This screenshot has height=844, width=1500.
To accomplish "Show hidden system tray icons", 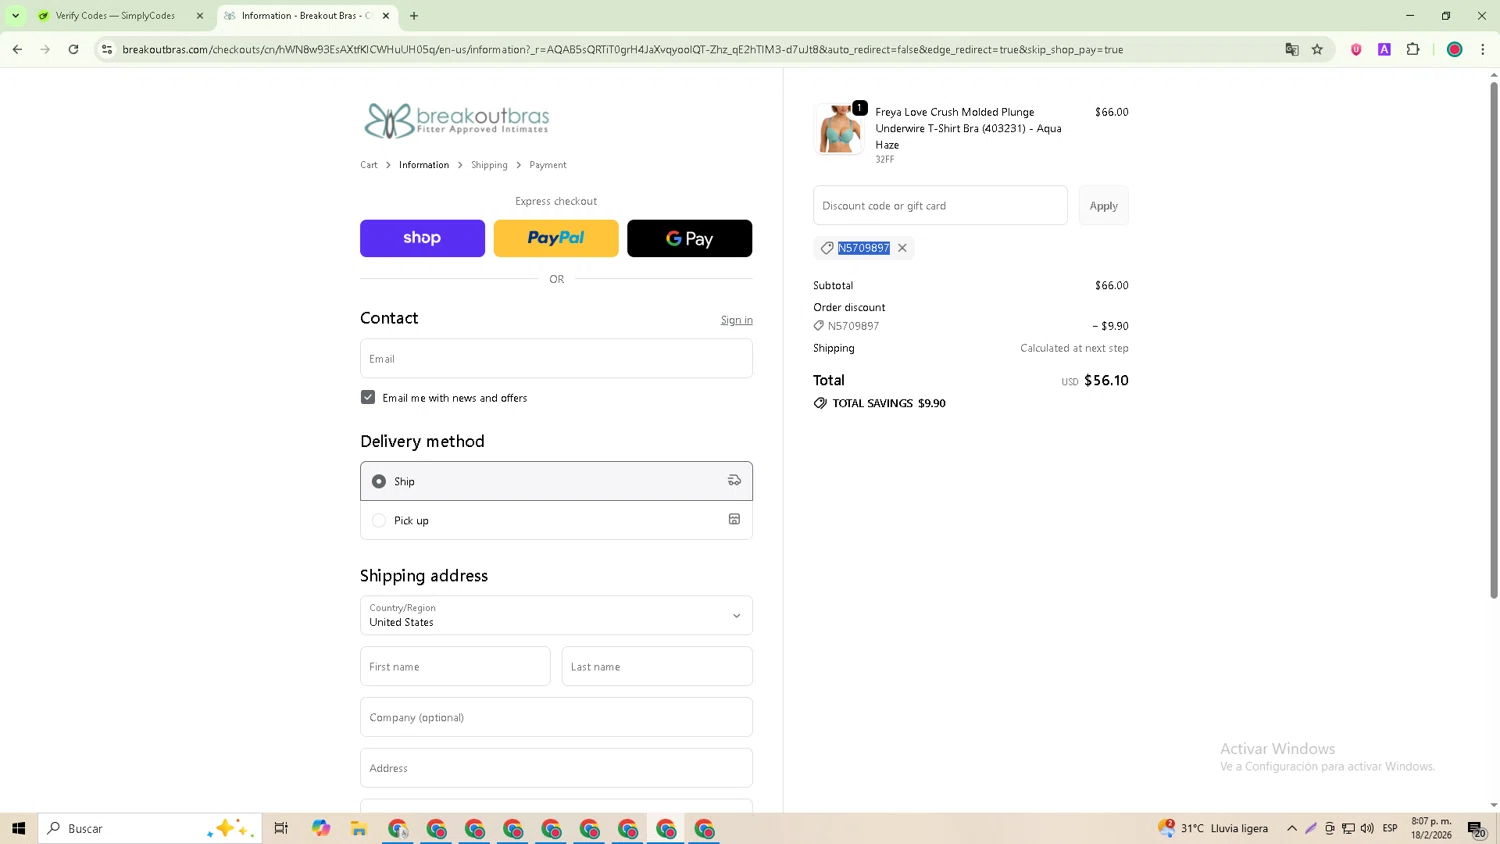I will click(1292, 828).
